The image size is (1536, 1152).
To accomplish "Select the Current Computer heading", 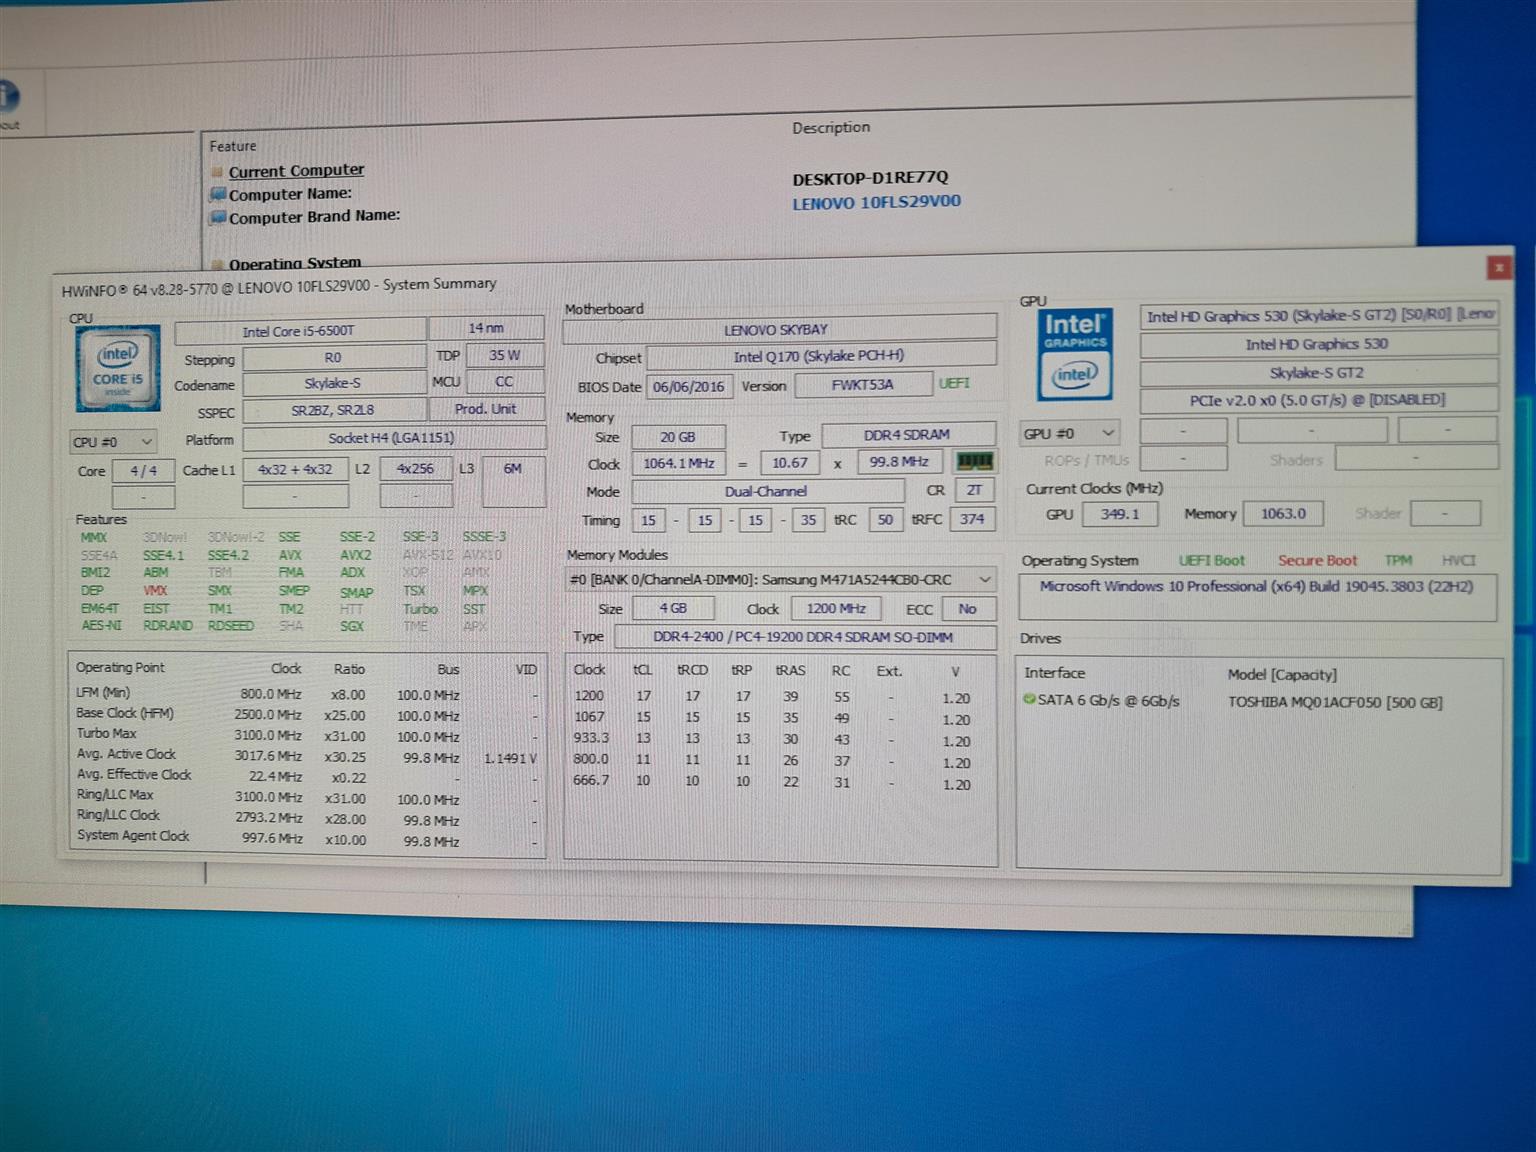I will pos(296,171).
